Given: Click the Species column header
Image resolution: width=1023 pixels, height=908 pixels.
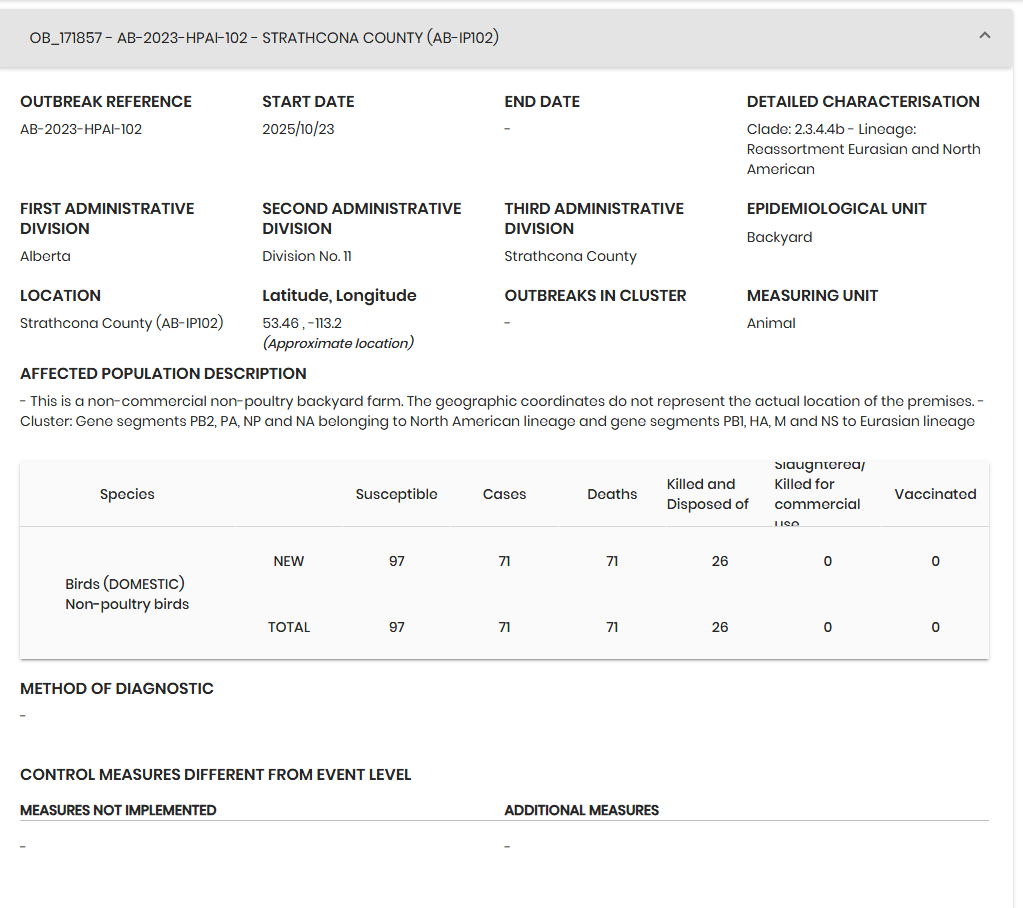Looking at the screenshot, I should (127, 494).
